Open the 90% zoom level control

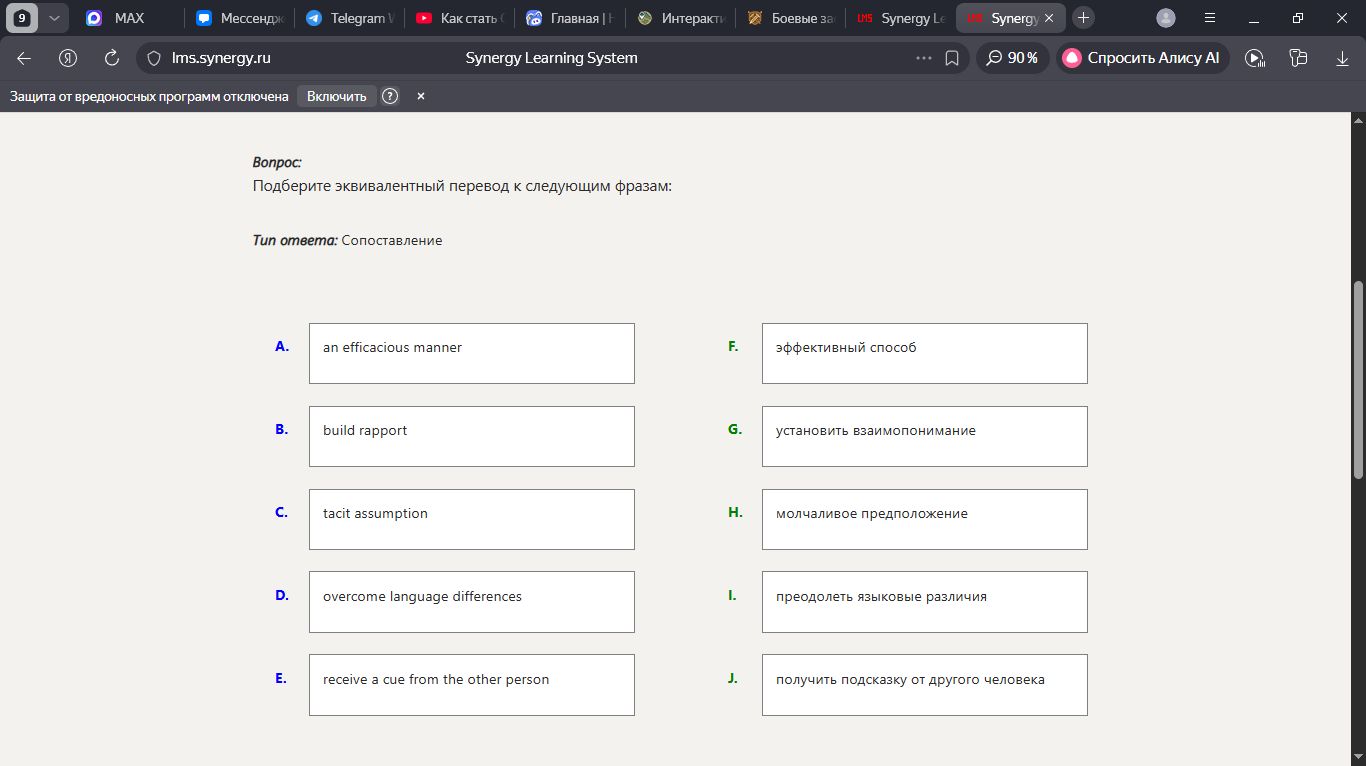1012,58
